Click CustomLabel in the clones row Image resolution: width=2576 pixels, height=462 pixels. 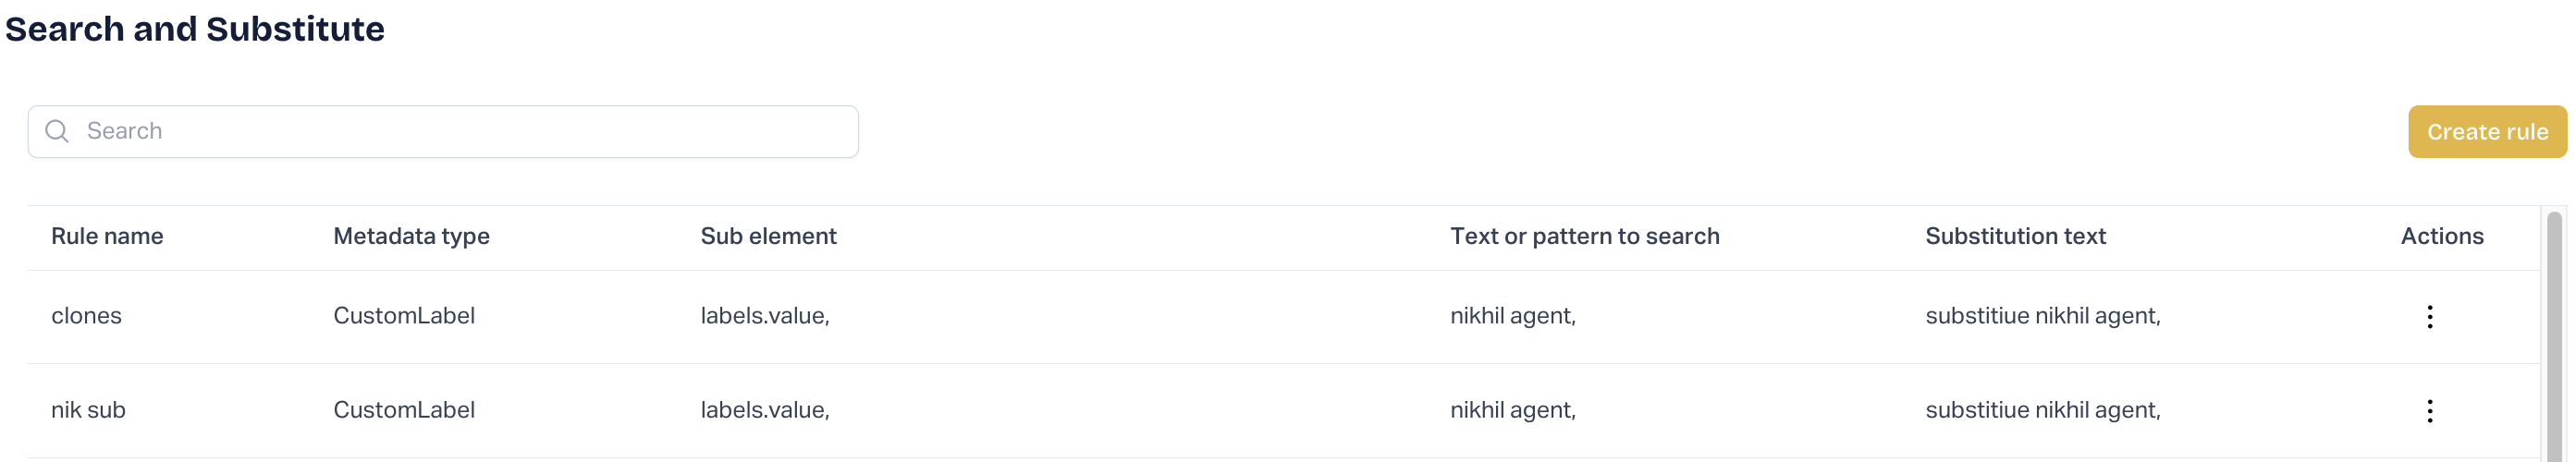(x=404, y=316)
